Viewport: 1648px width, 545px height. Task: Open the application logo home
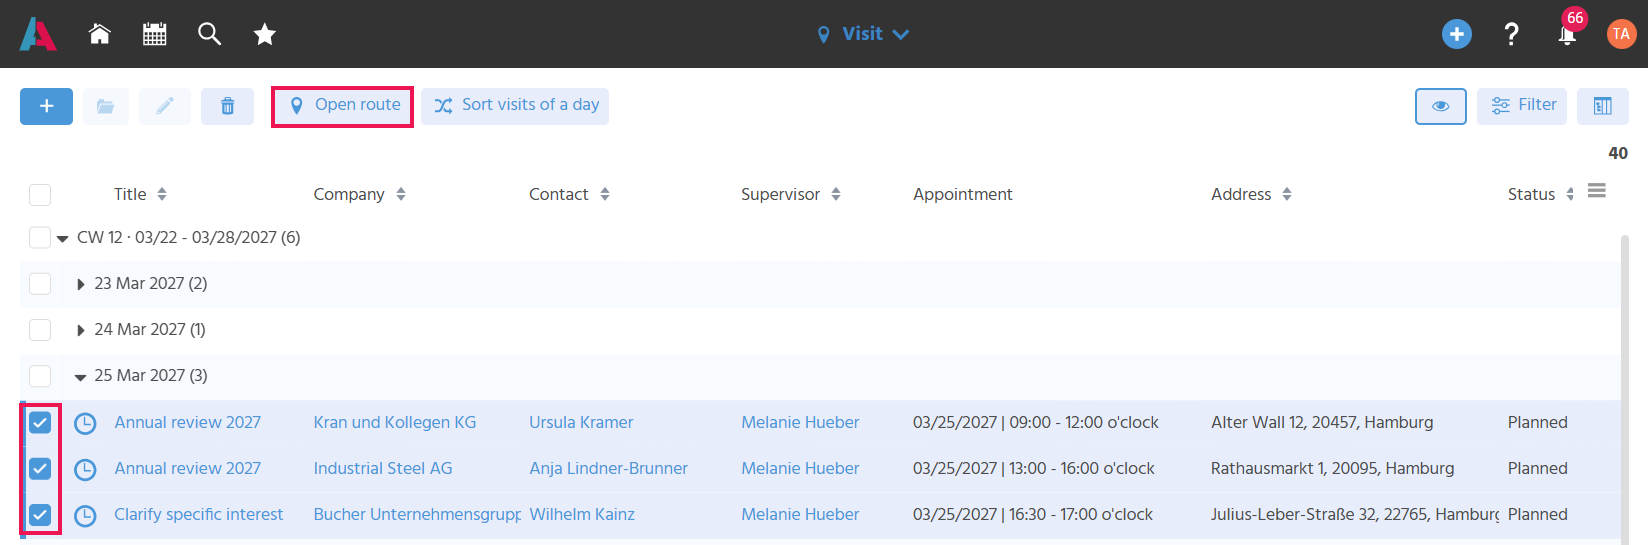click(38, 34)
